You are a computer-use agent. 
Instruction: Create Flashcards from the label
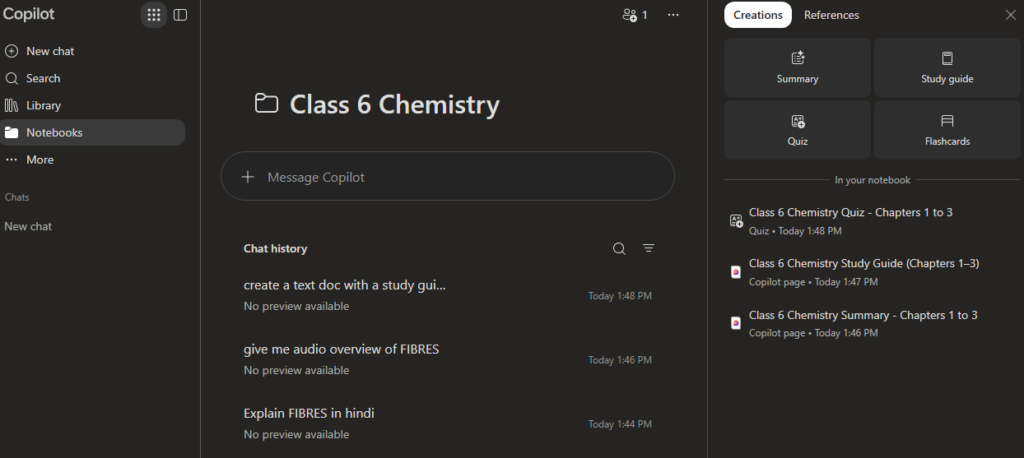tap(947, 141)
